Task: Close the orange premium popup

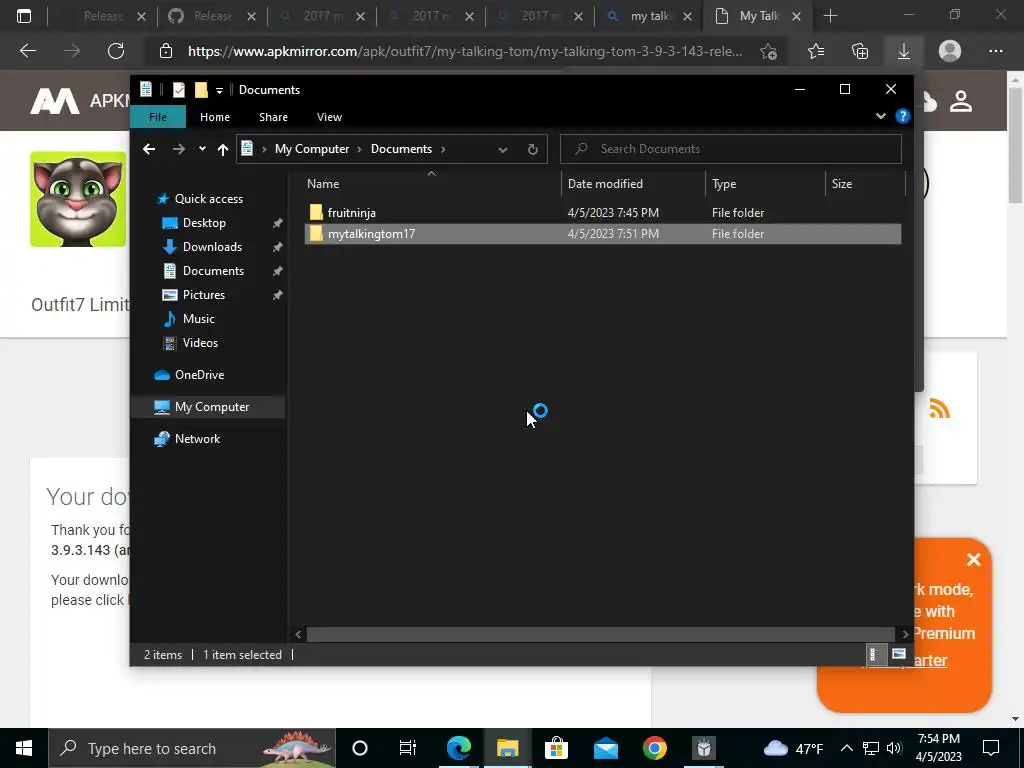Action: (974, 560)
